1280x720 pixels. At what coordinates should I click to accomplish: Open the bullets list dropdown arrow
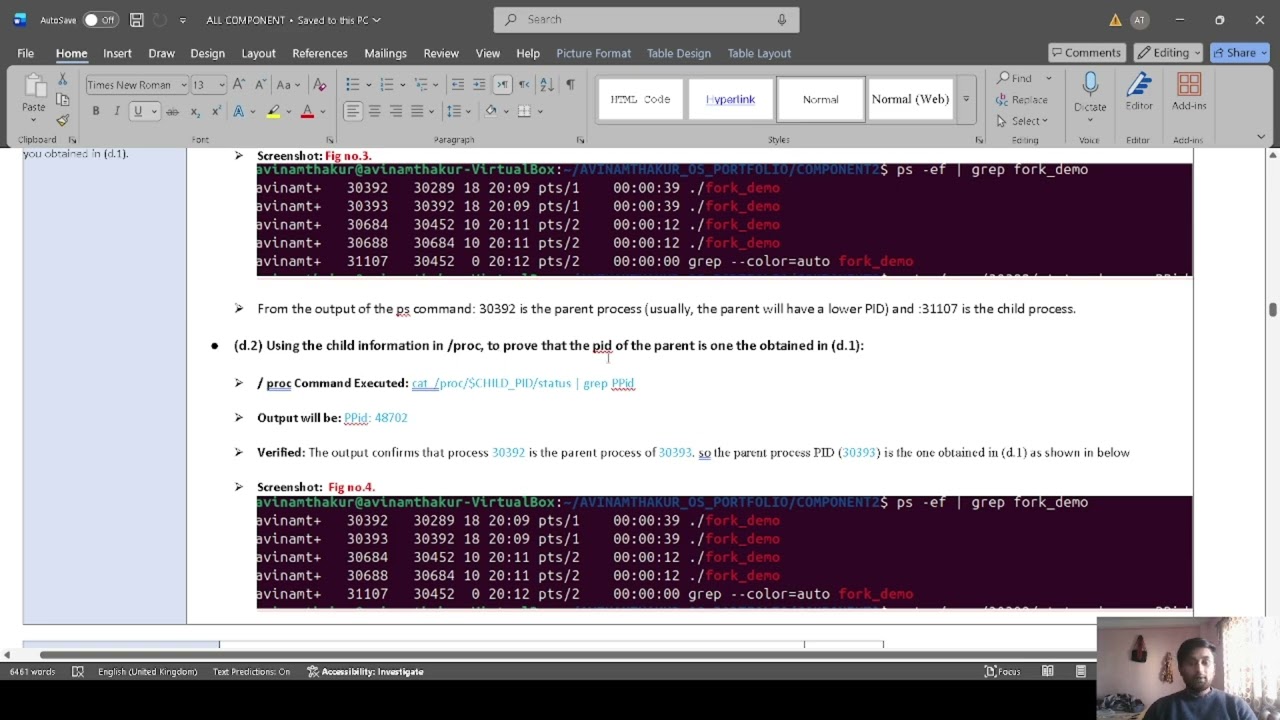click(x=369, y=85)
